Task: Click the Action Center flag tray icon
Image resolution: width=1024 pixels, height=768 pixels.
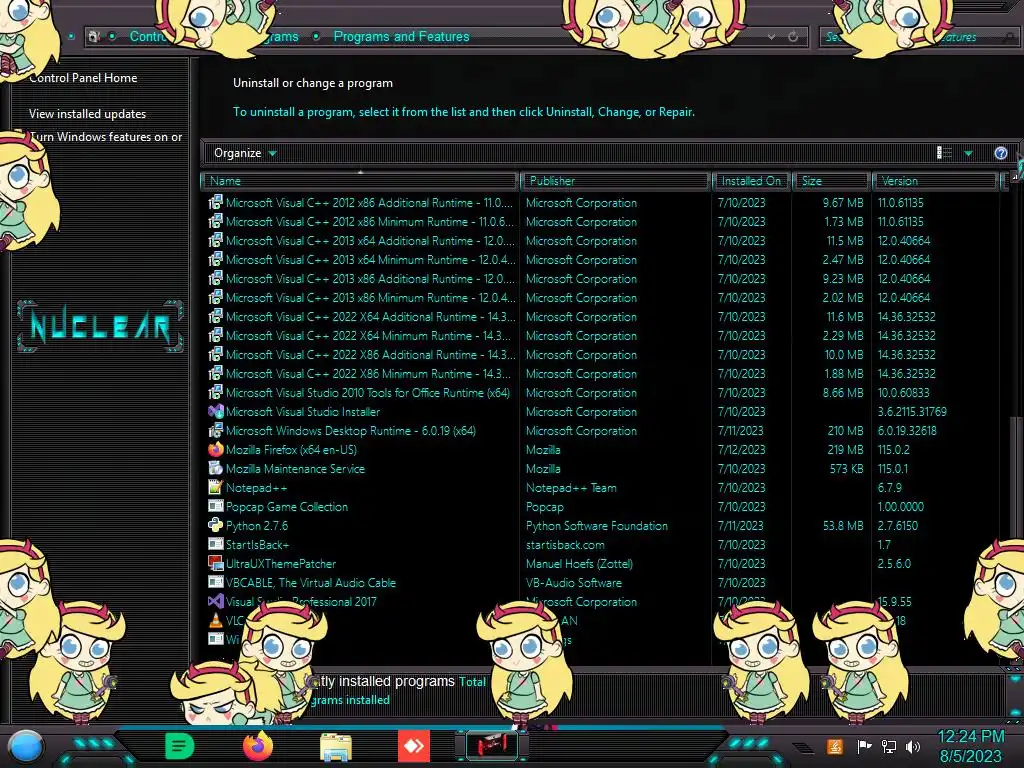Action: click(864, 746)
